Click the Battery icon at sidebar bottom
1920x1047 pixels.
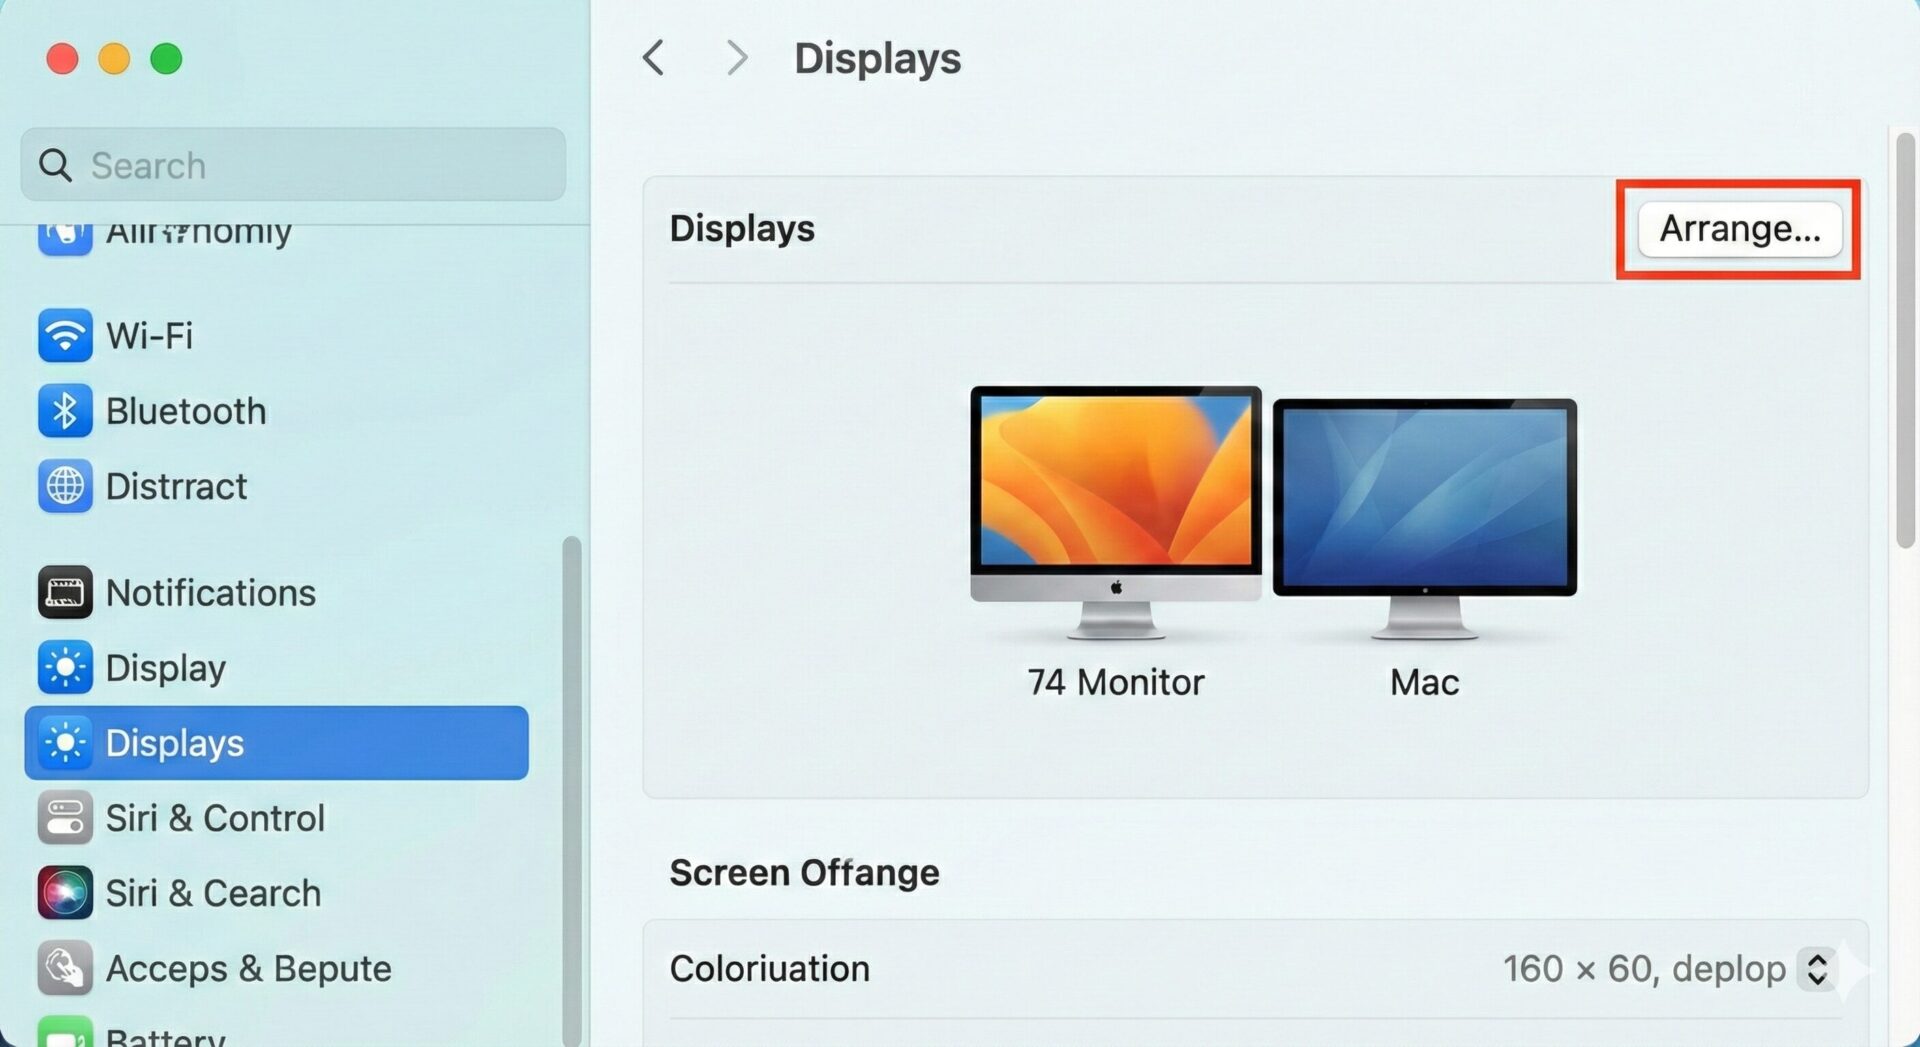pyautogui.click(x=65, y=1034)
